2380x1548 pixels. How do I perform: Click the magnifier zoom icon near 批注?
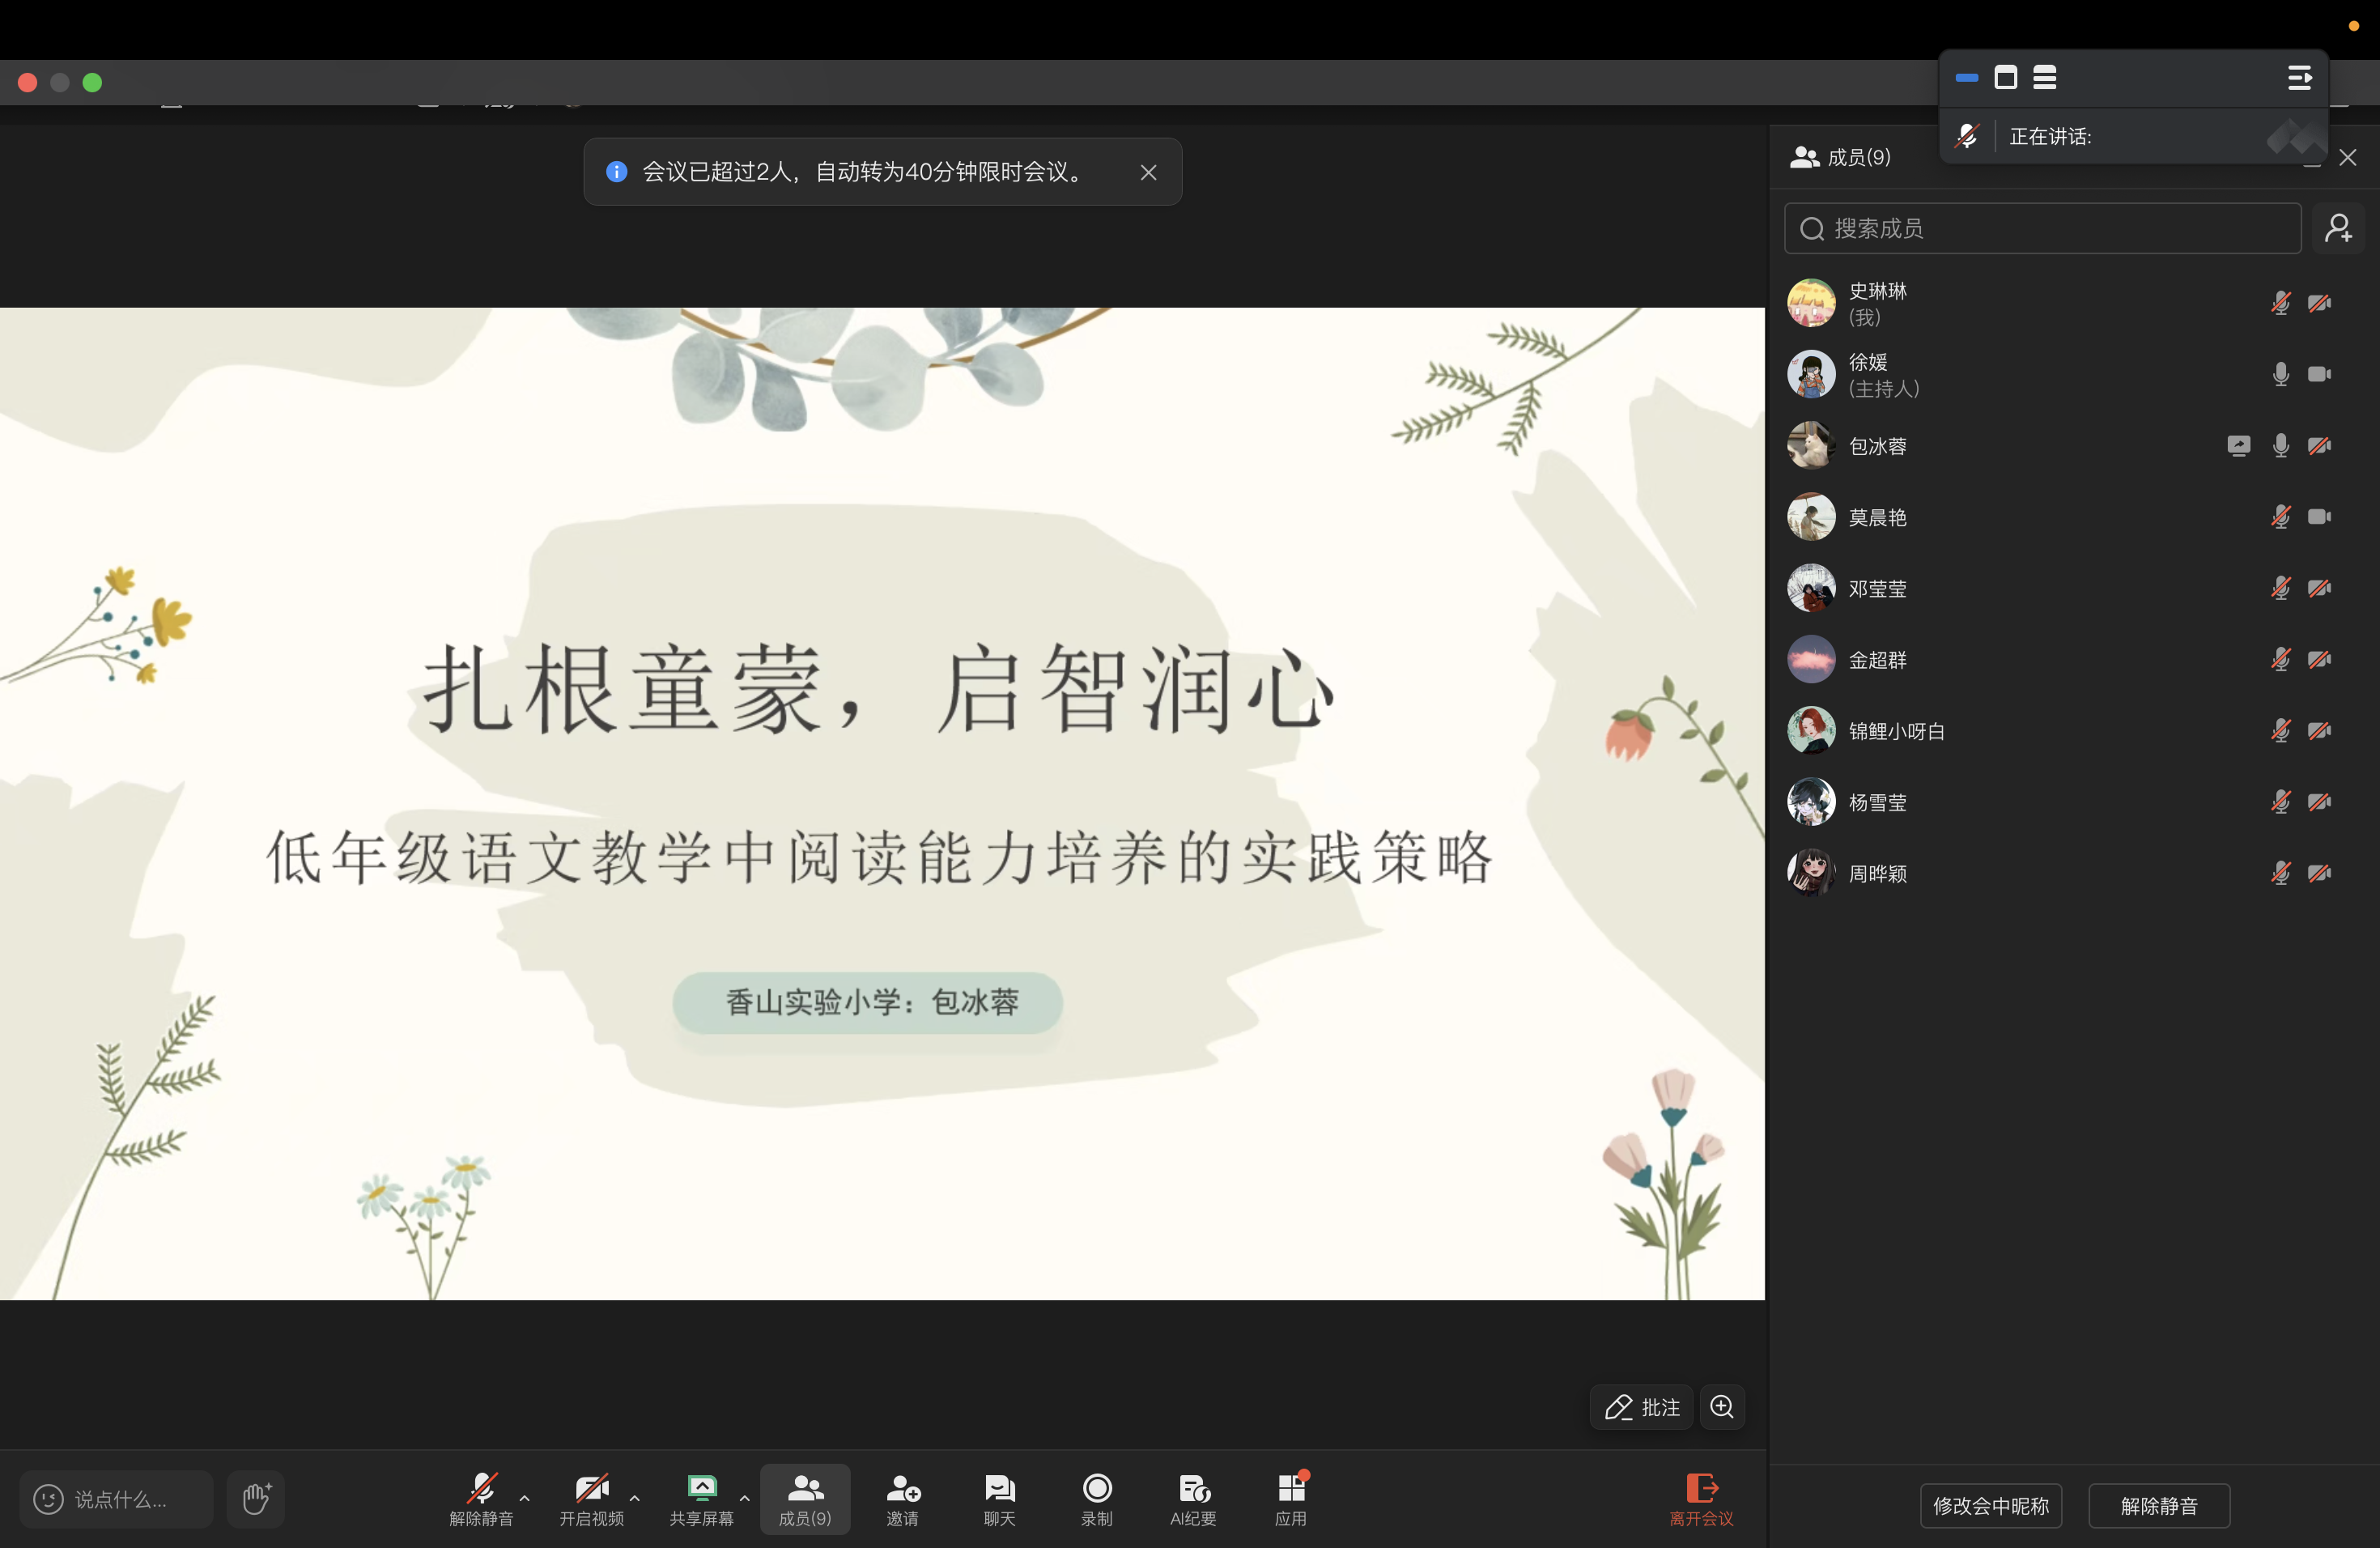pyautogui.click(x=1722, y=1407)
